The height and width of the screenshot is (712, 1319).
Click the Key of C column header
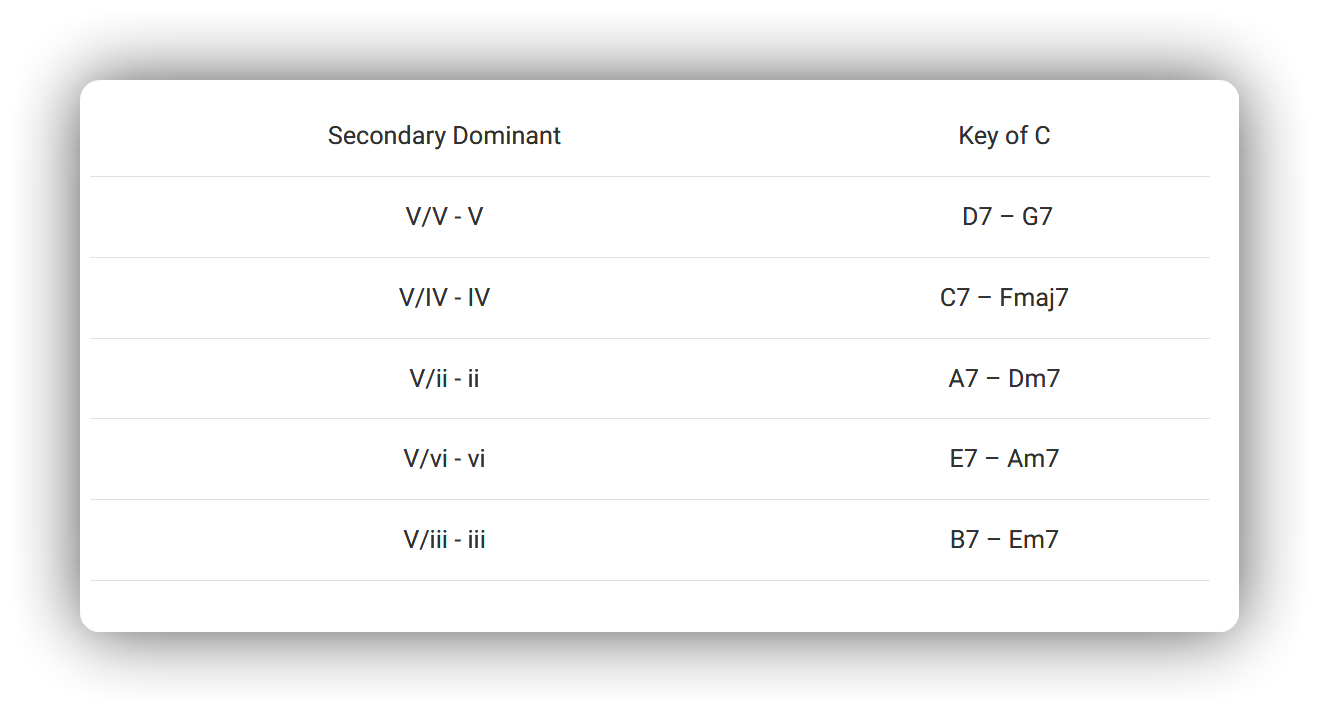tap(1004, 136)
